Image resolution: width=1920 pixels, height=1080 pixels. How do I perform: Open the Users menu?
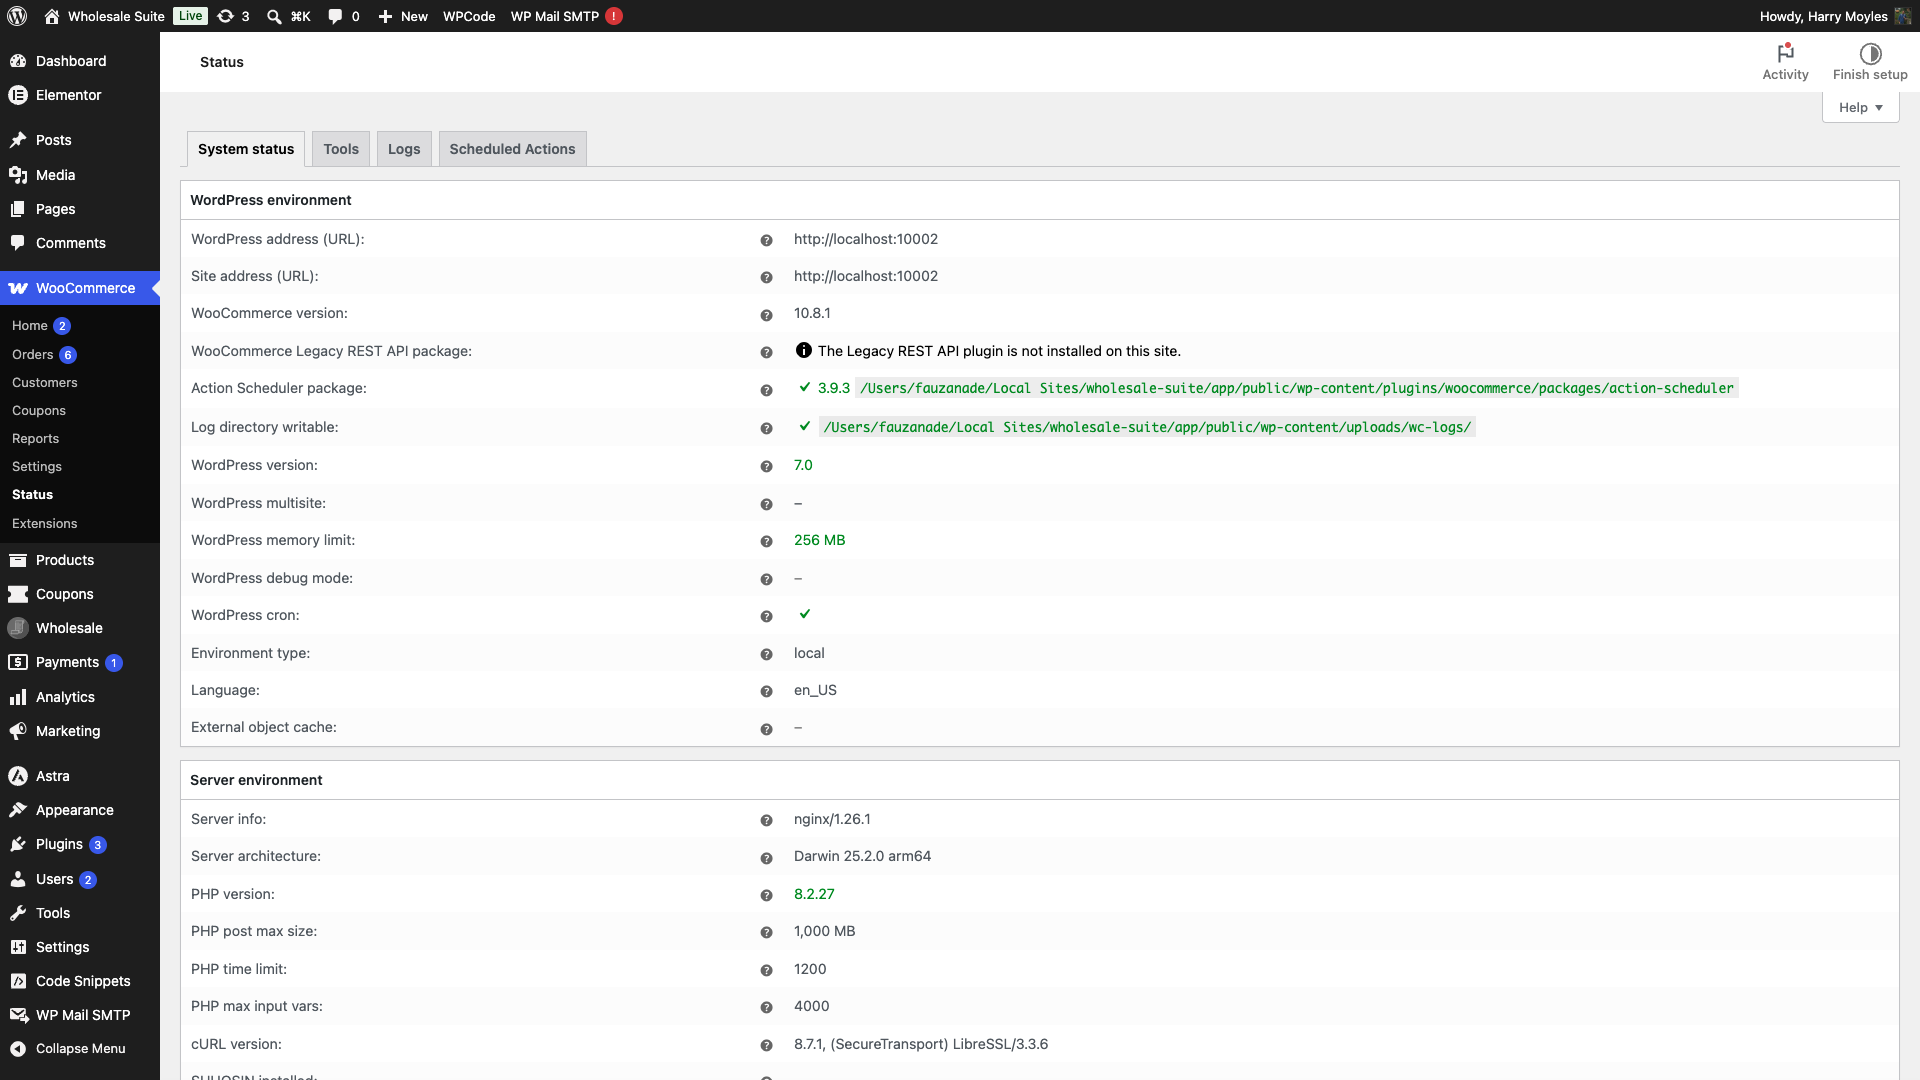point(80,879)
